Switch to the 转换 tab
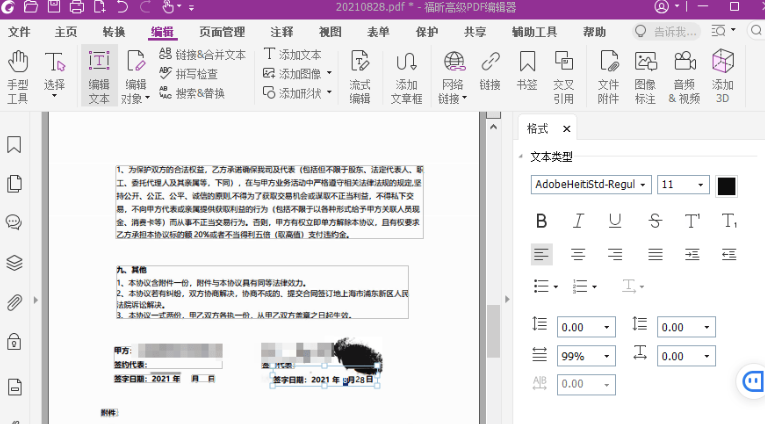 (x=114, y=32)
